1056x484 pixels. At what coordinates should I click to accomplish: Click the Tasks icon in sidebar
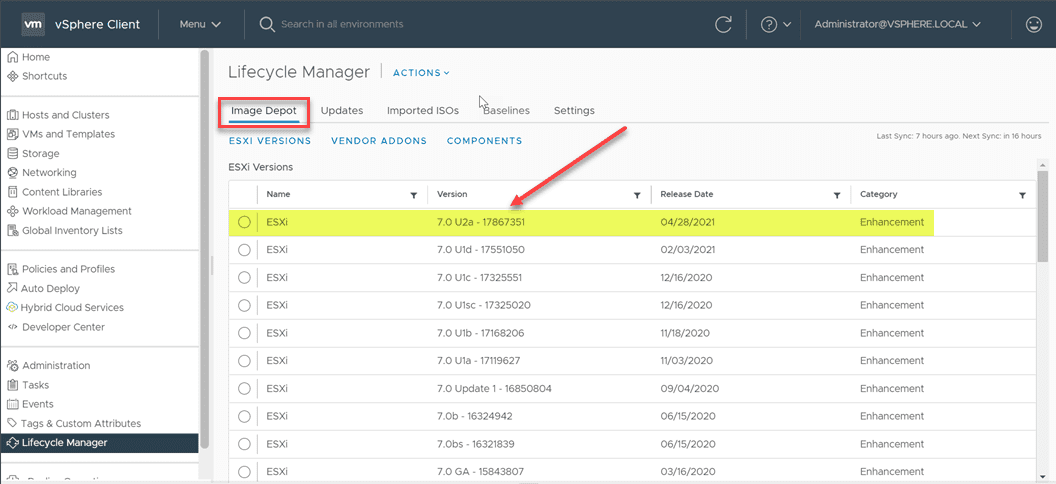(12, 385)
